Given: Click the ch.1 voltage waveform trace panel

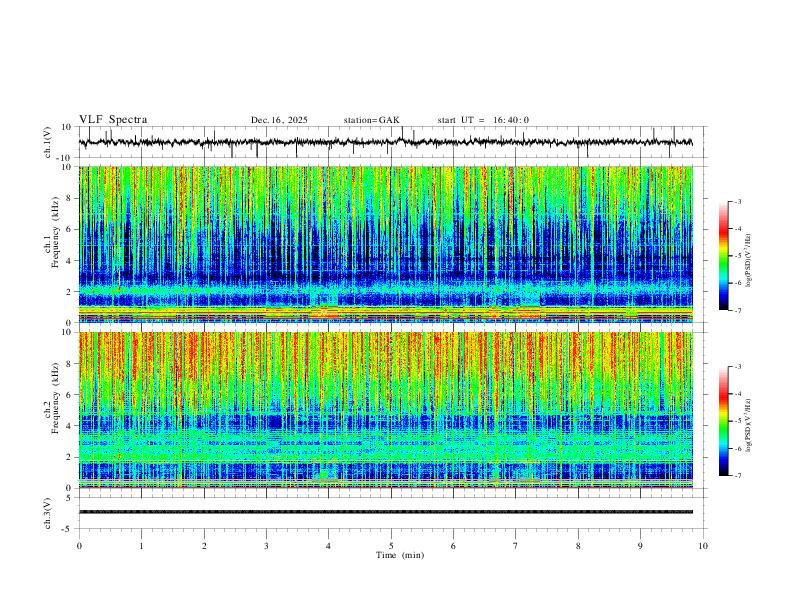Looking at the screenshot, I should click(393, 142).
